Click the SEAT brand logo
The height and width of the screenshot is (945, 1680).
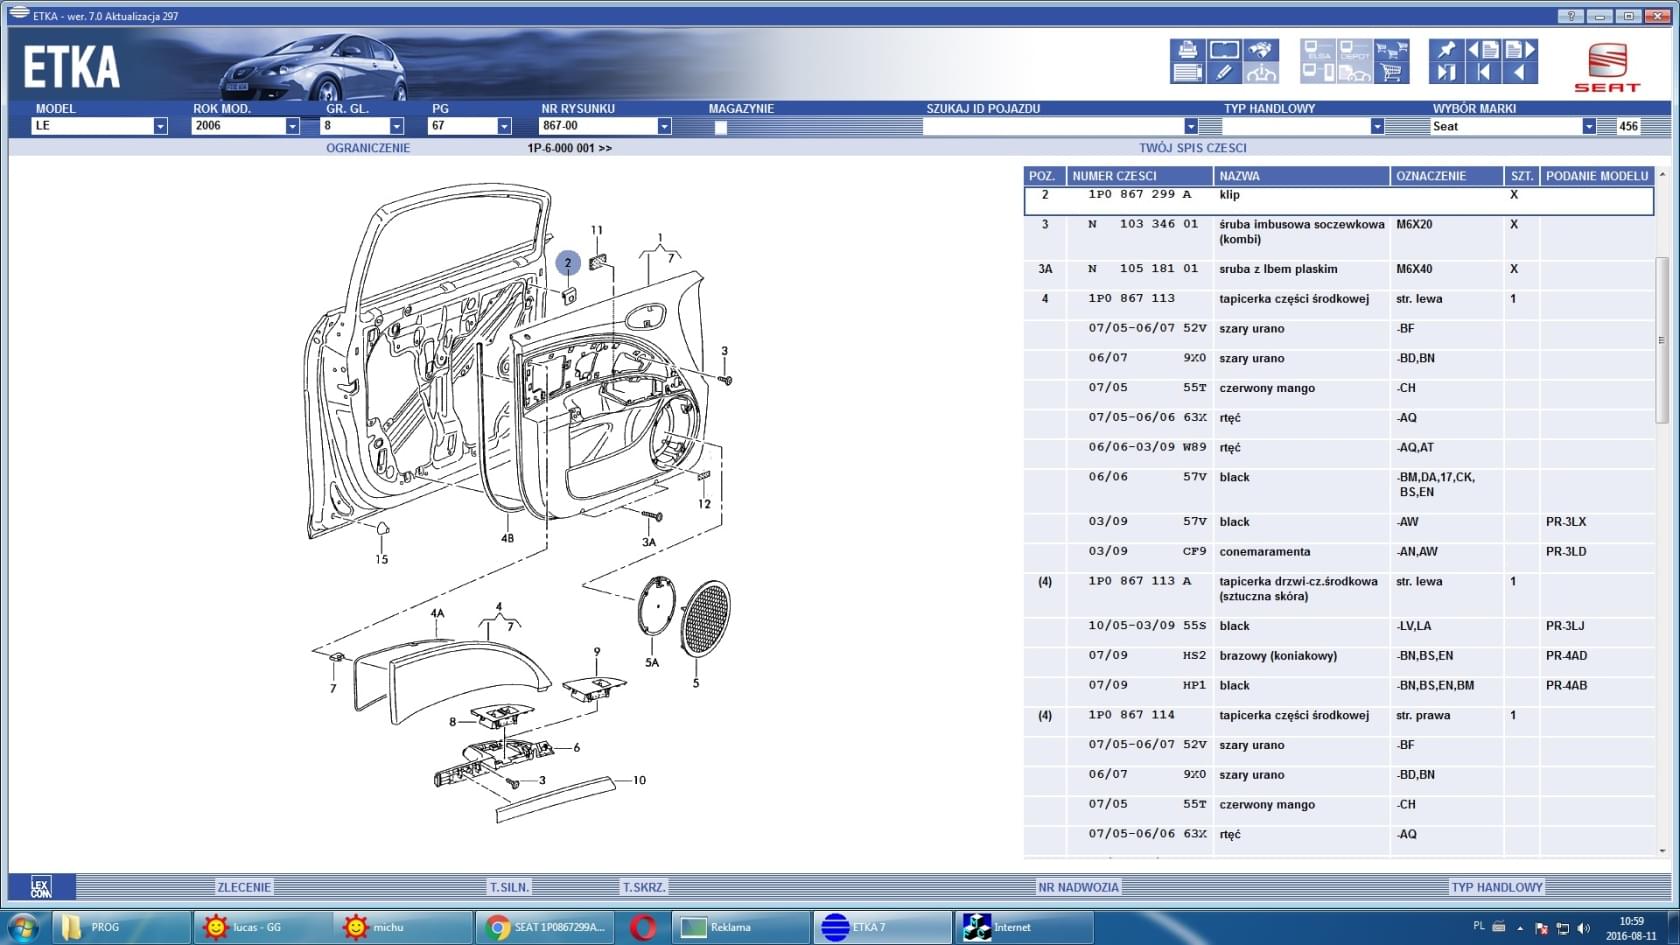point(1607,67)
